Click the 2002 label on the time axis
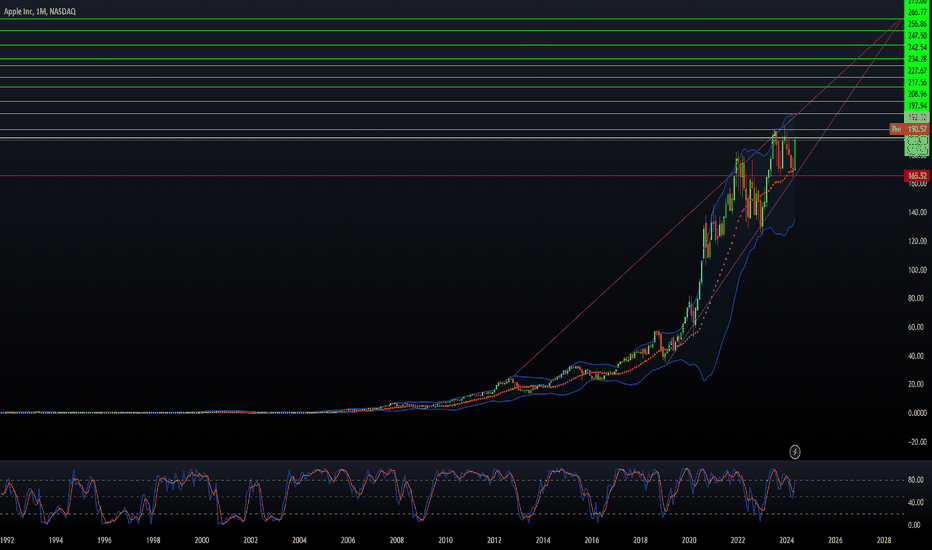The image size is (932, 550). coord(250,540)
